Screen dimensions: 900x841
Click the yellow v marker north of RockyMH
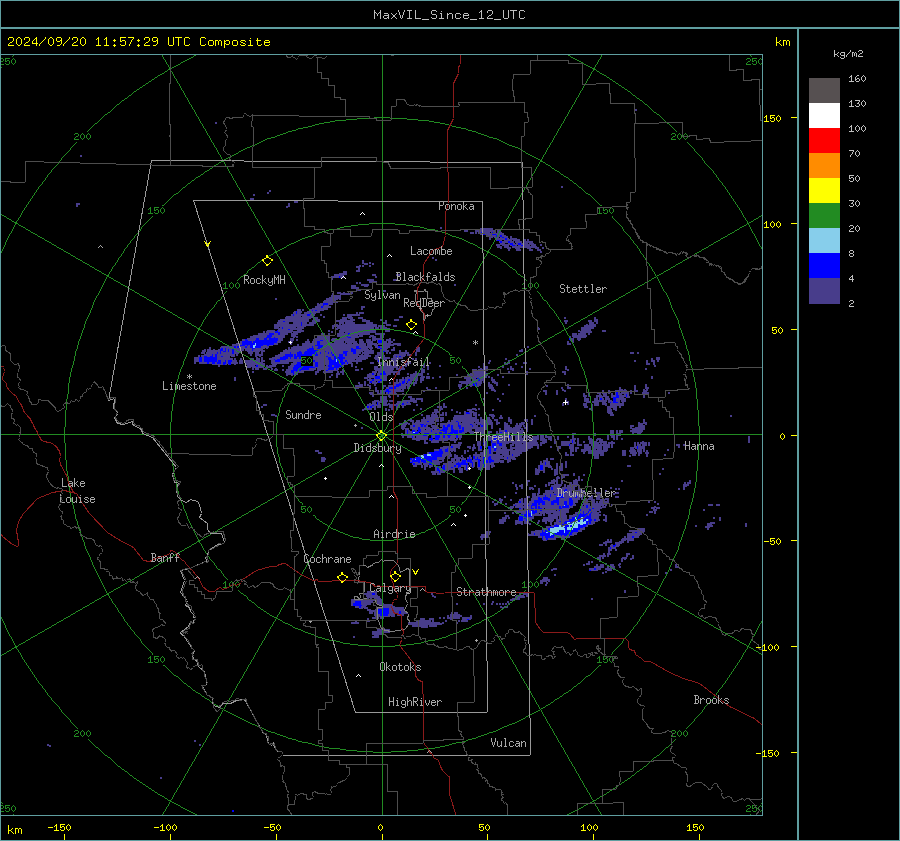pyautogui.click(x=207, y=244)
